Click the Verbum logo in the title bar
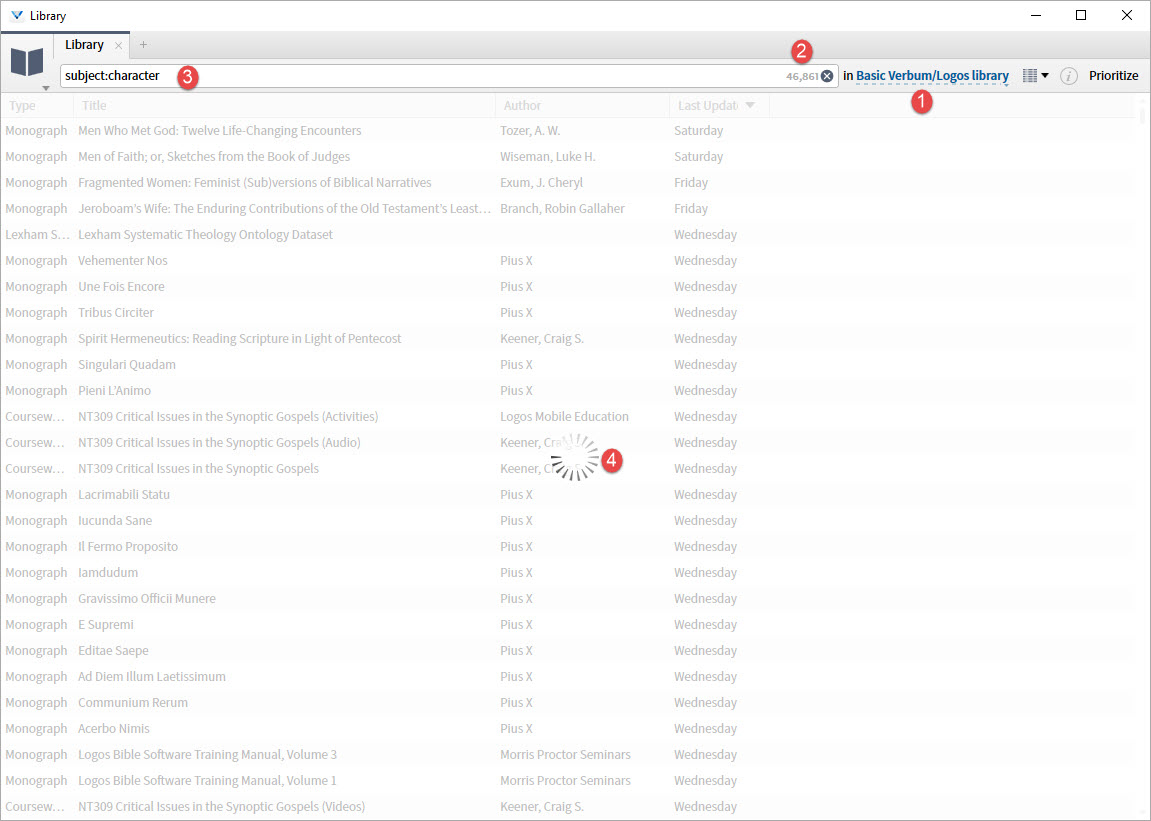1151x821 pixels. [x=17, y=15]
